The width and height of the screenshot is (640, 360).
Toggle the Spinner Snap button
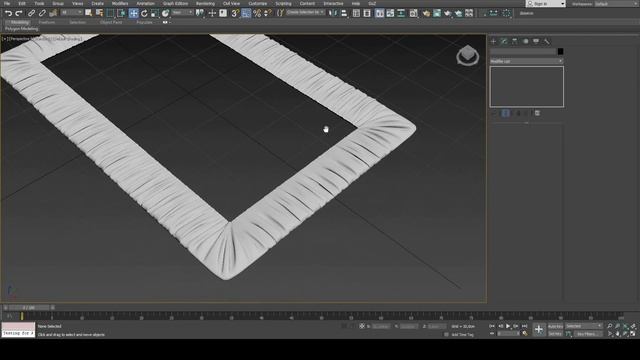point(267,13)
